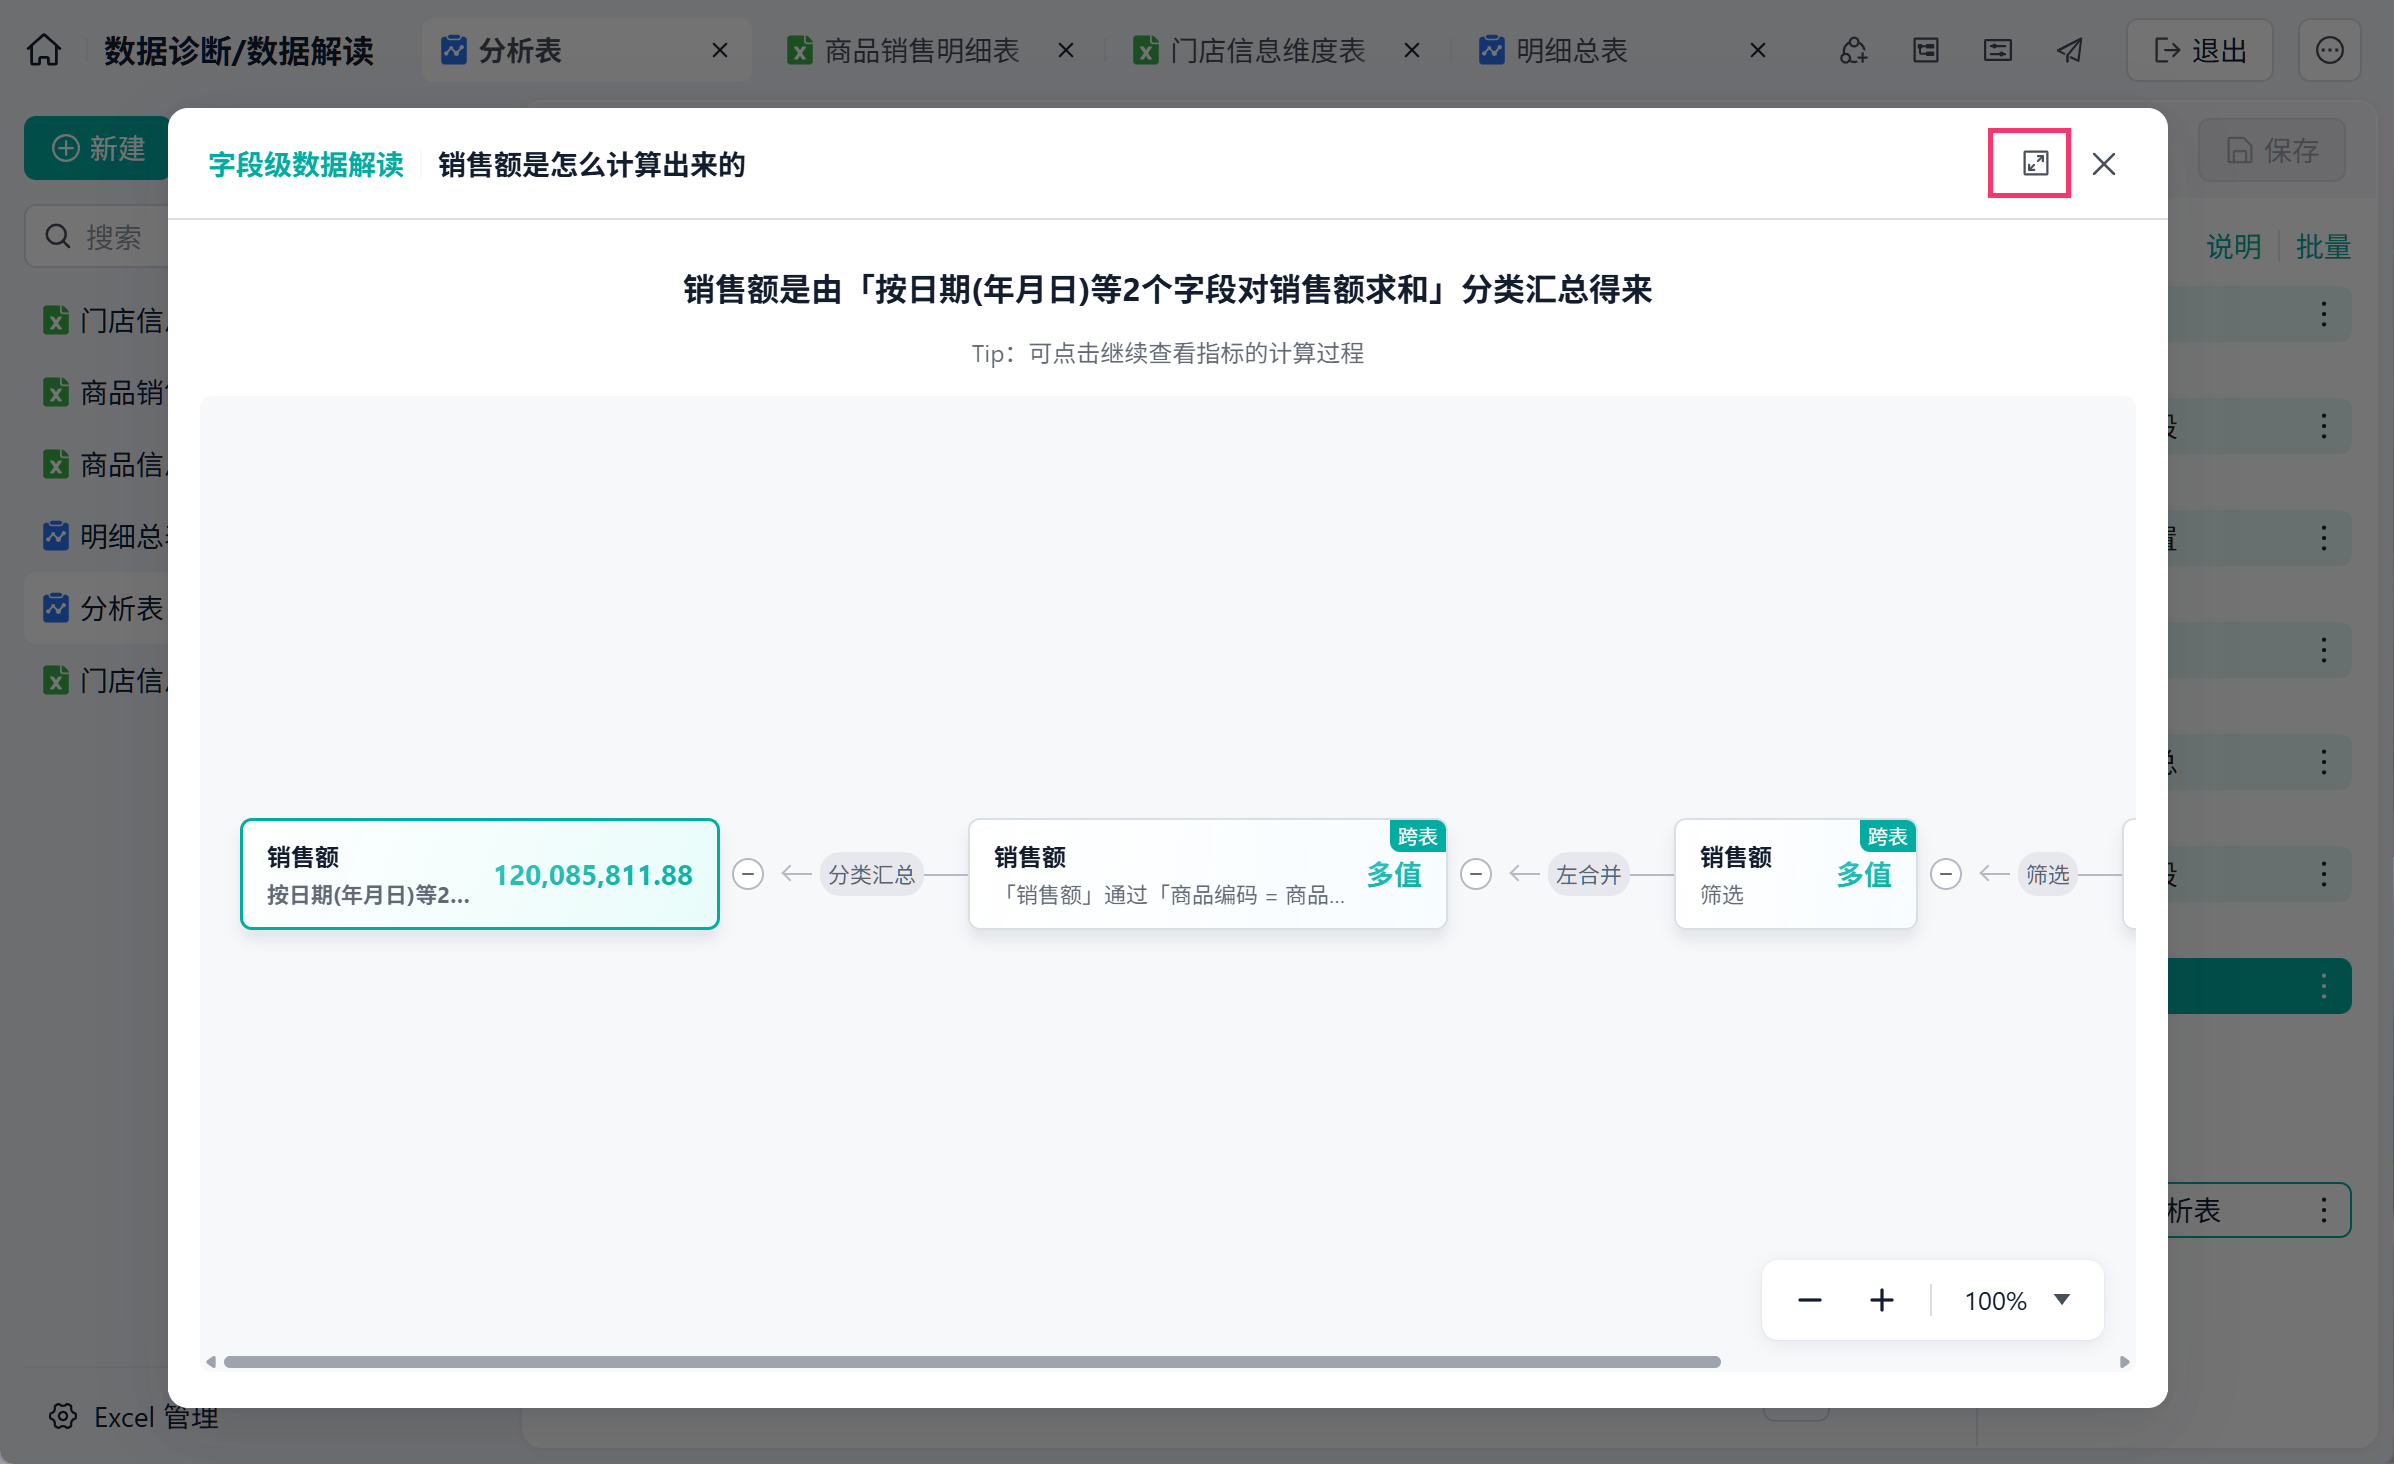Open the 销售额 card with 商品编码 merge
This screenshot has height=1464, width=2394.
point(1208,874)
